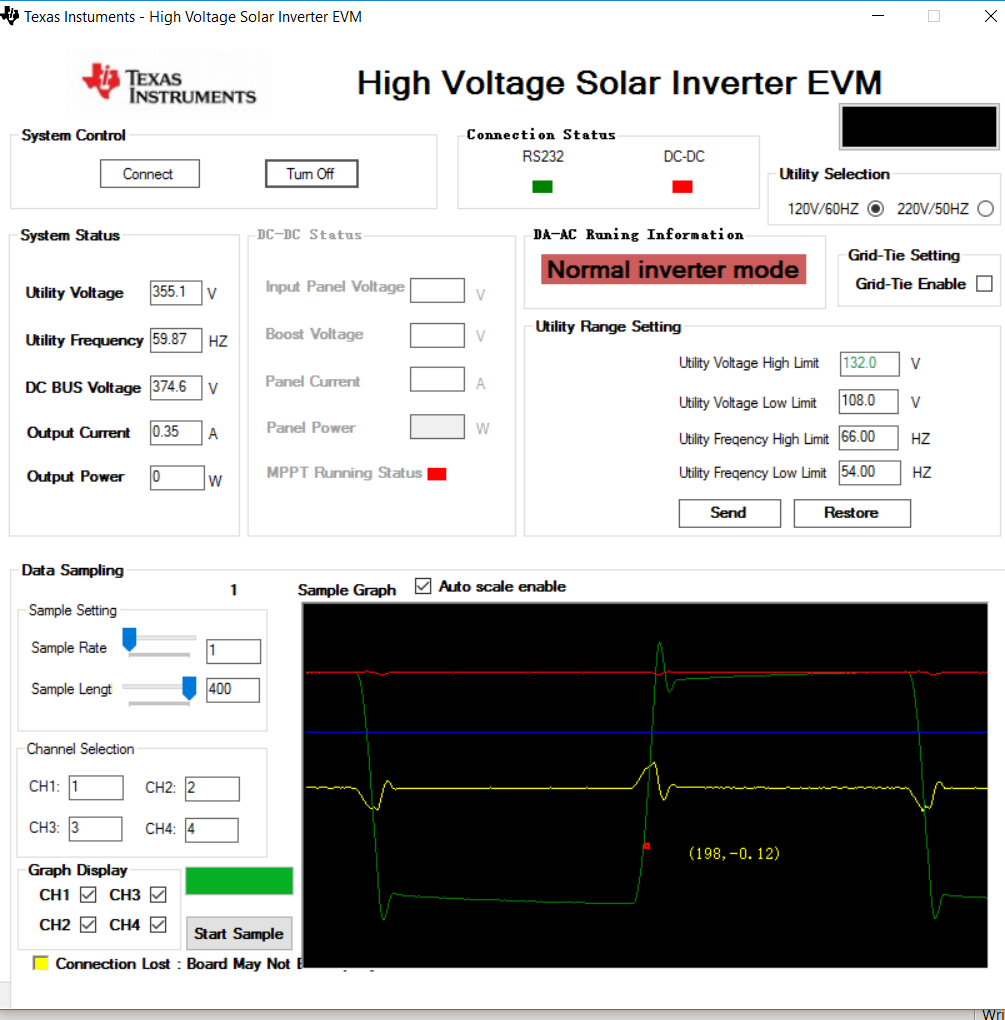
Task: Click the application title bar icon
Action: pyautogui.click(x=9, y=16)
